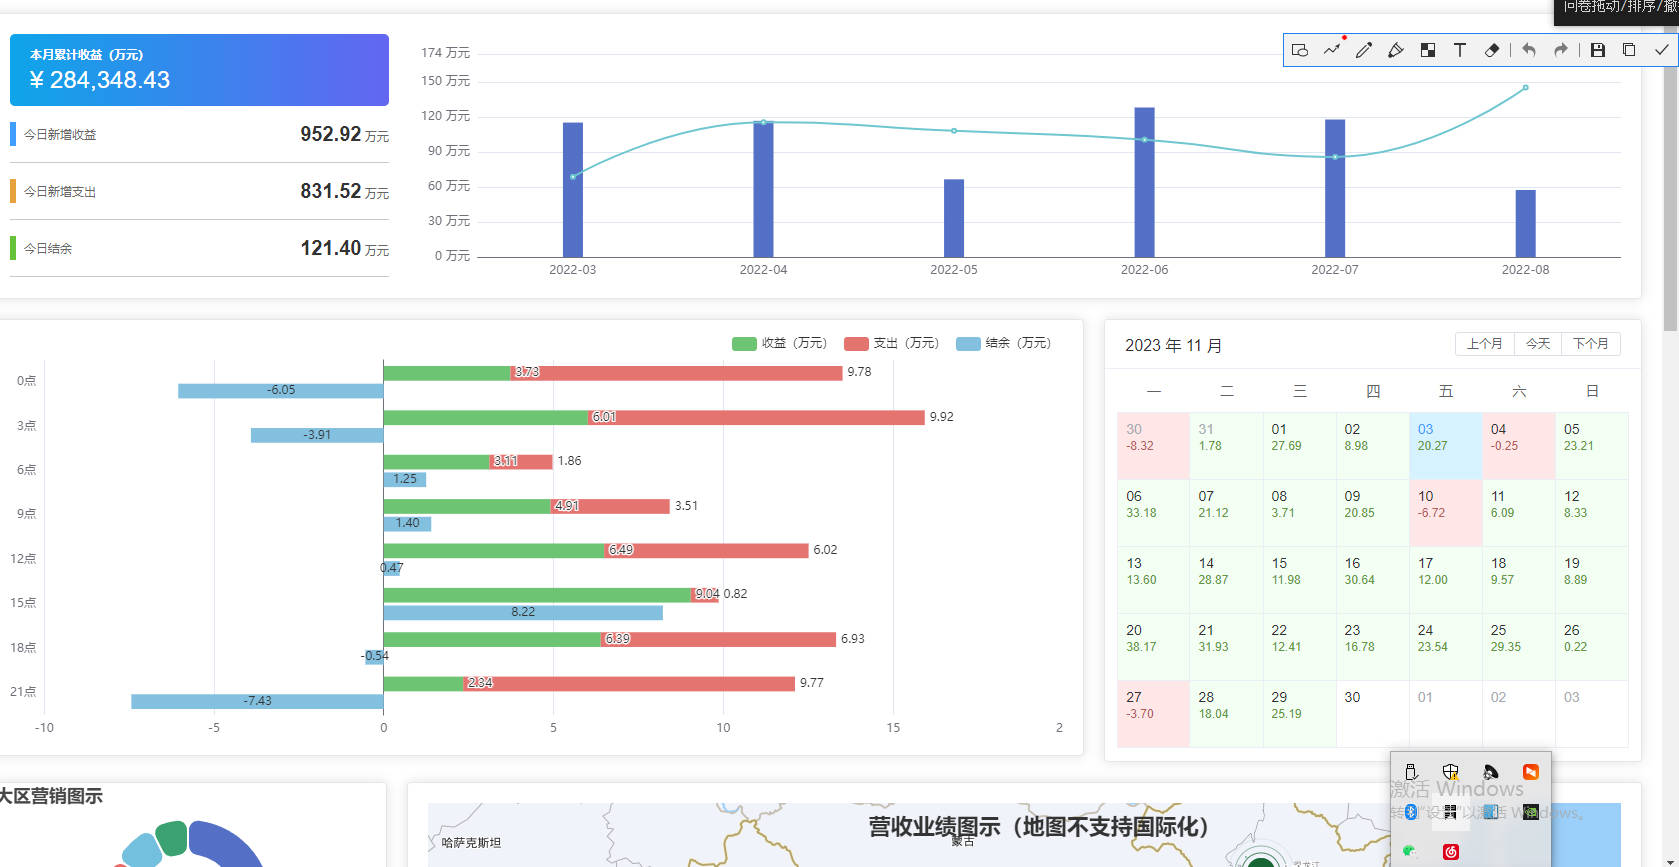Viewport: 1679px width, 867px height.
Task: Open Windows Security tray icon
Action: point(1451,772)
